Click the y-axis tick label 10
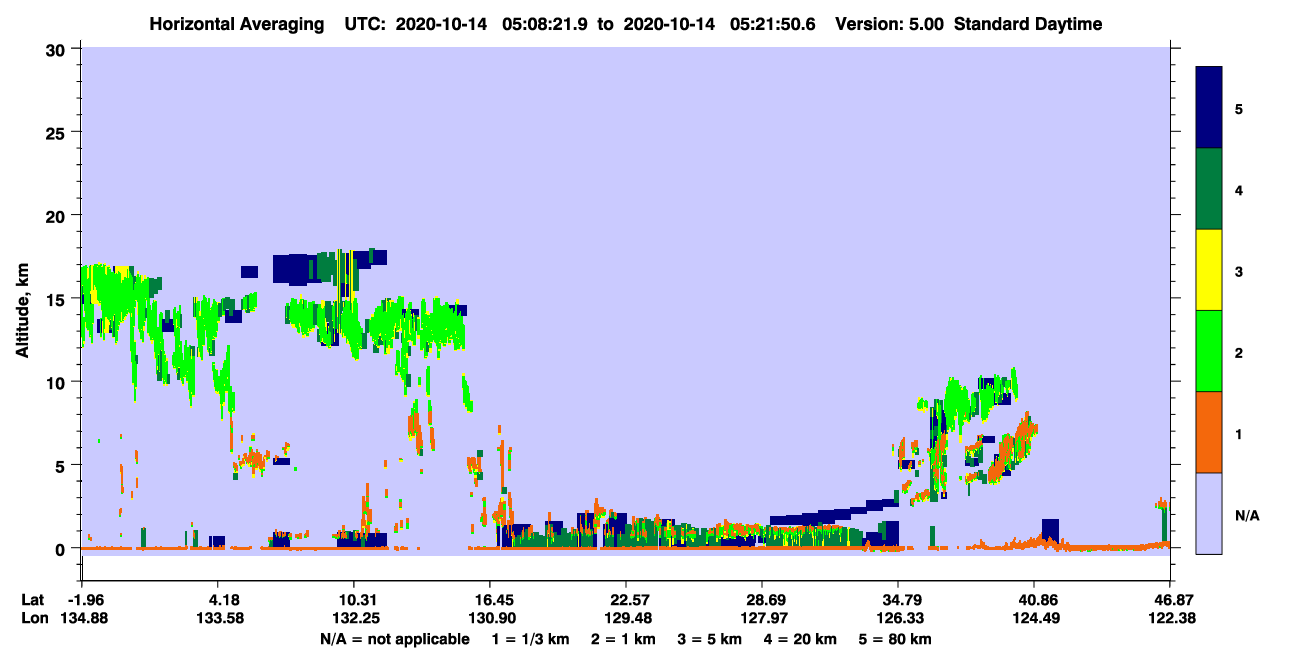The image size is (1300, 667). [58, 382]
